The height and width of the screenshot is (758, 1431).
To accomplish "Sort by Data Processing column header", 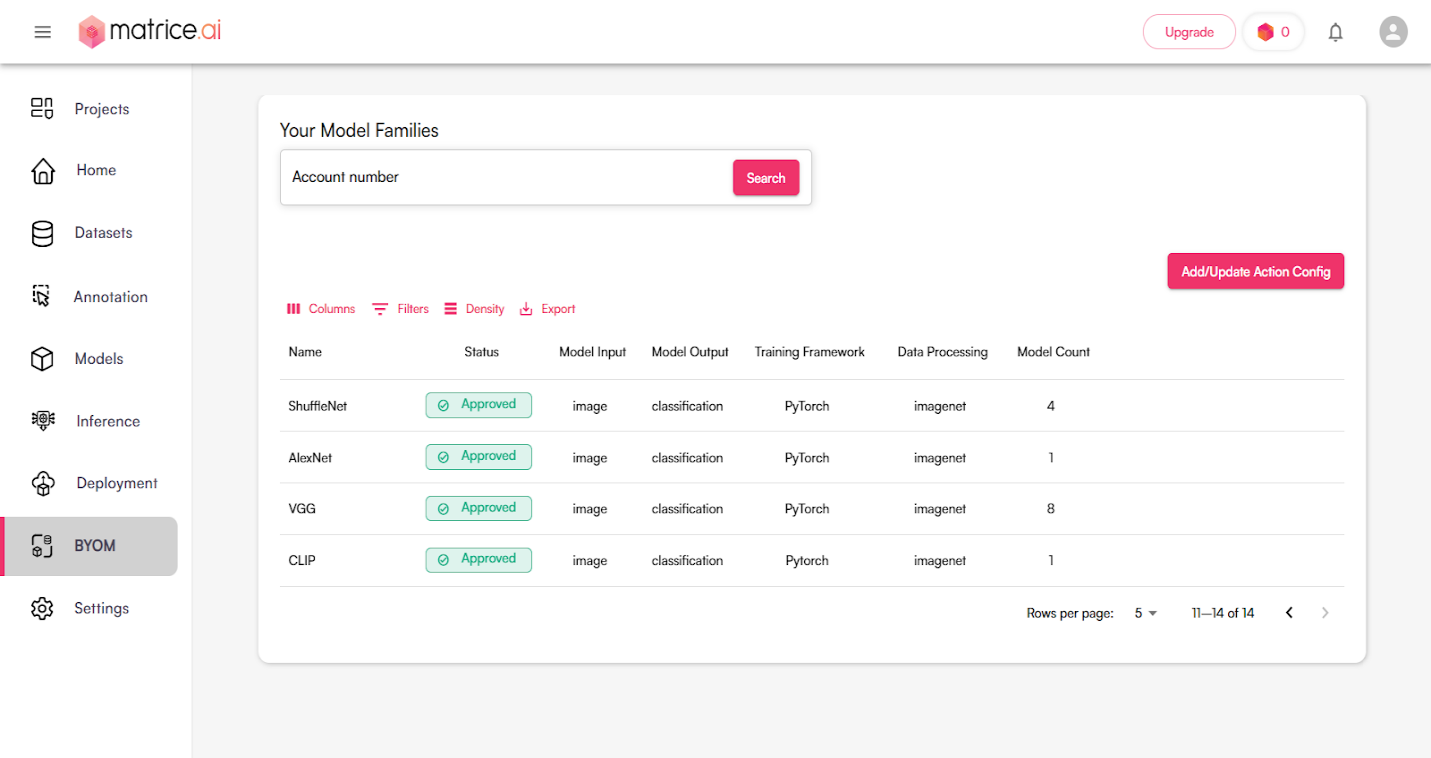I will coord(943,352).
